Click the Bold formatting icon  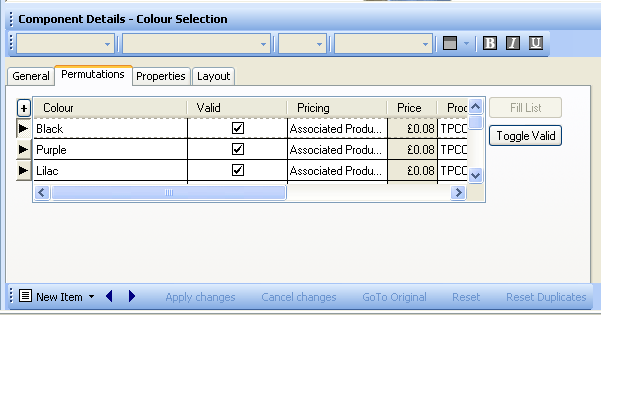pos(490,43)
